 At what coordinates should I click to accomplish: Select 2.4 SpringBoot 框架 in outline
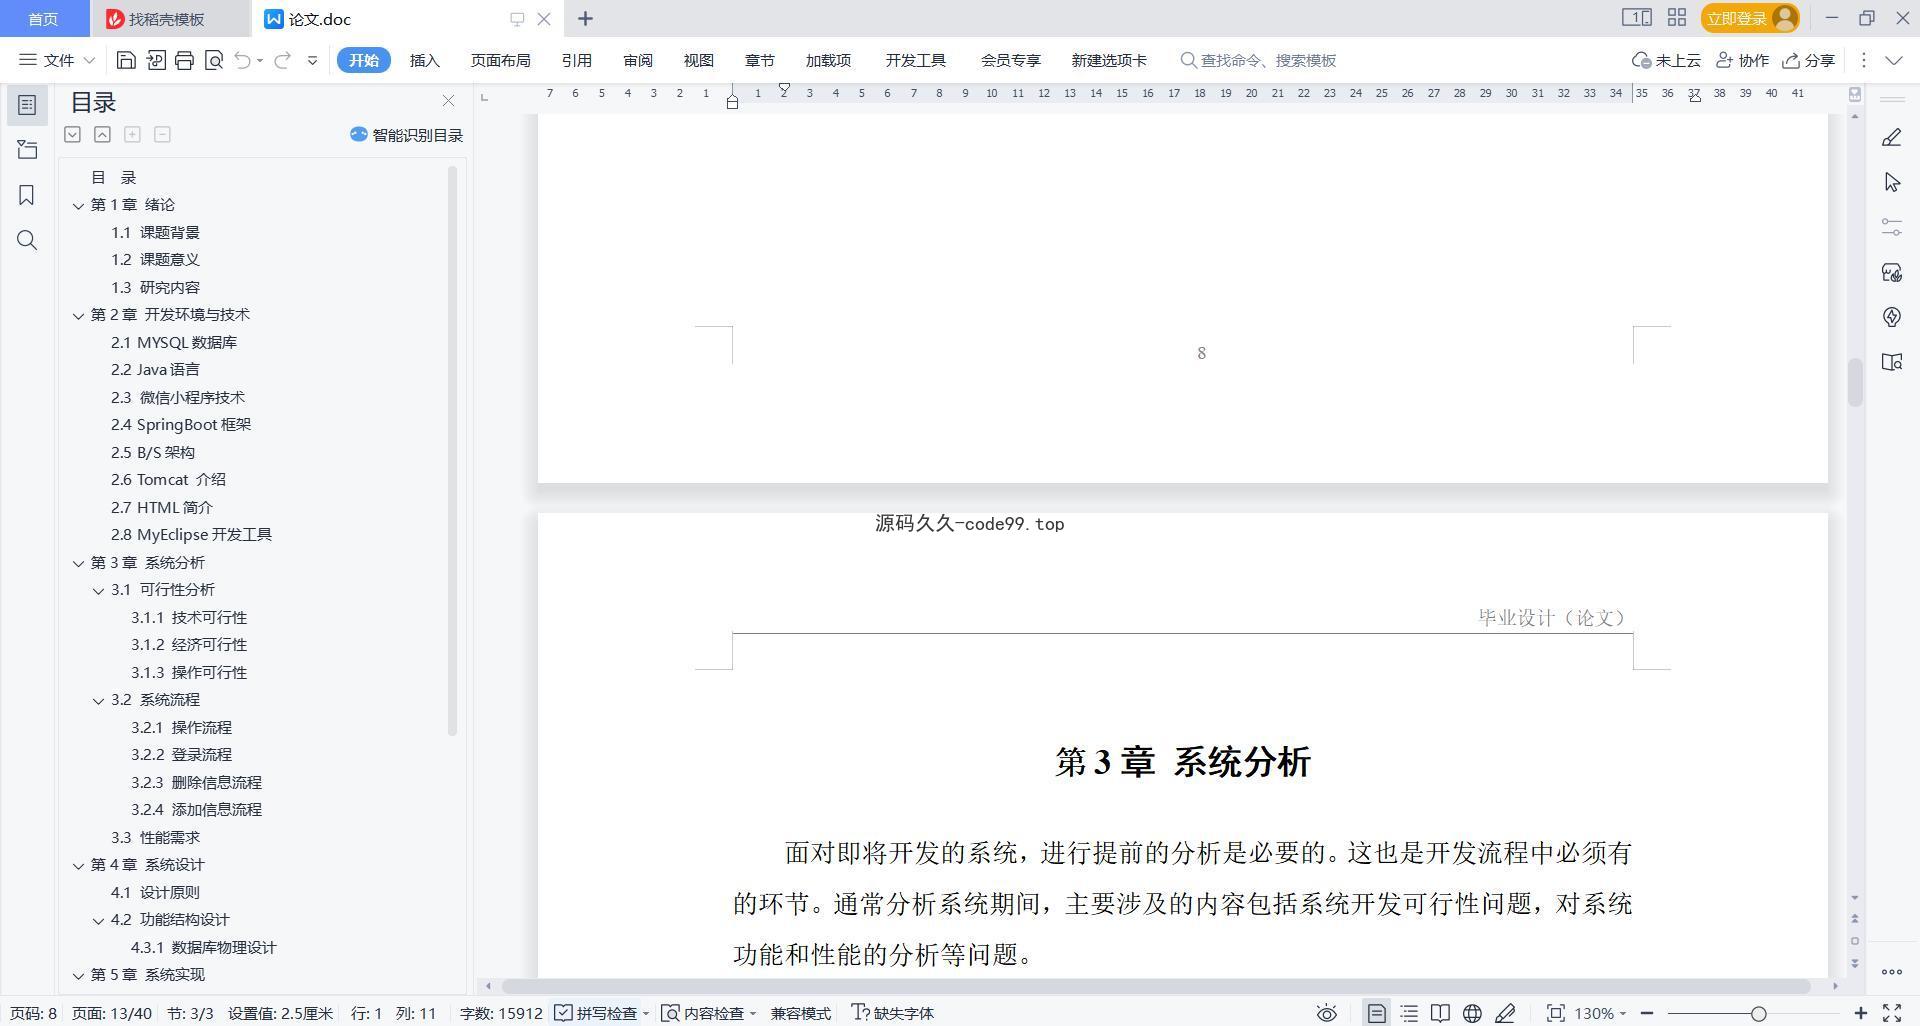tap(181, 425)
